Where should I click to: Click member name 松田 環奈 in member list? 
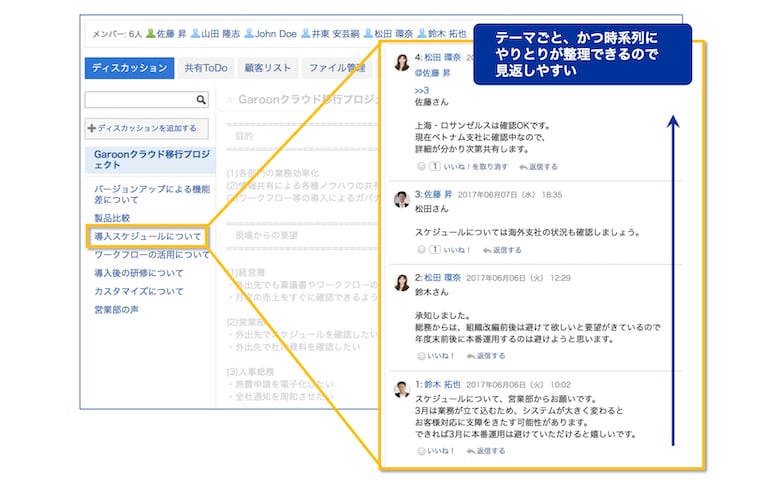coord(393,34)
